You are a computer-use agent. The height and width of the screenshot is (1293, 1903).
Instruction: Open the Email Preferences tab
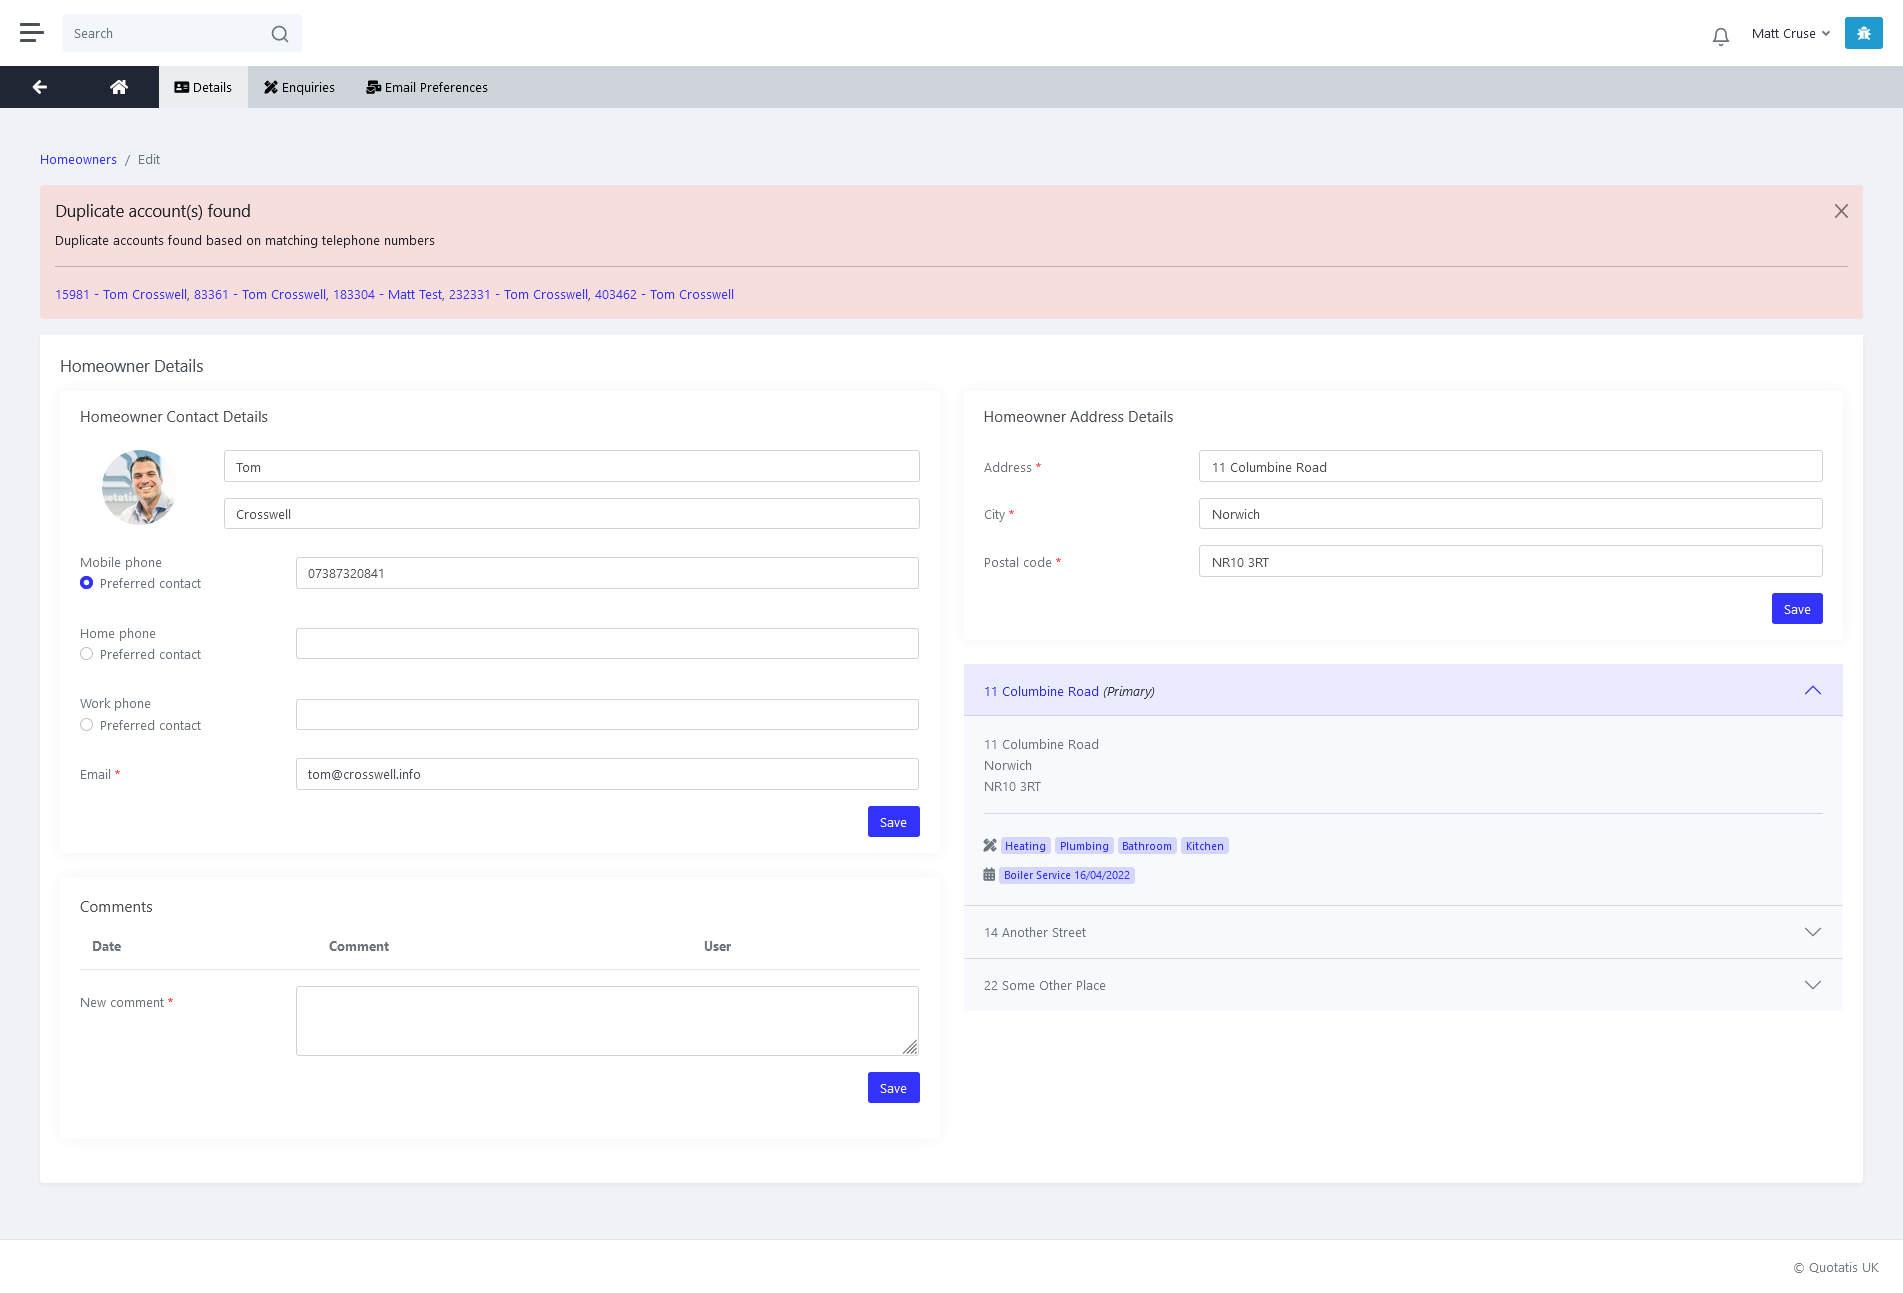pyautogui.click(x=427, y=87)
